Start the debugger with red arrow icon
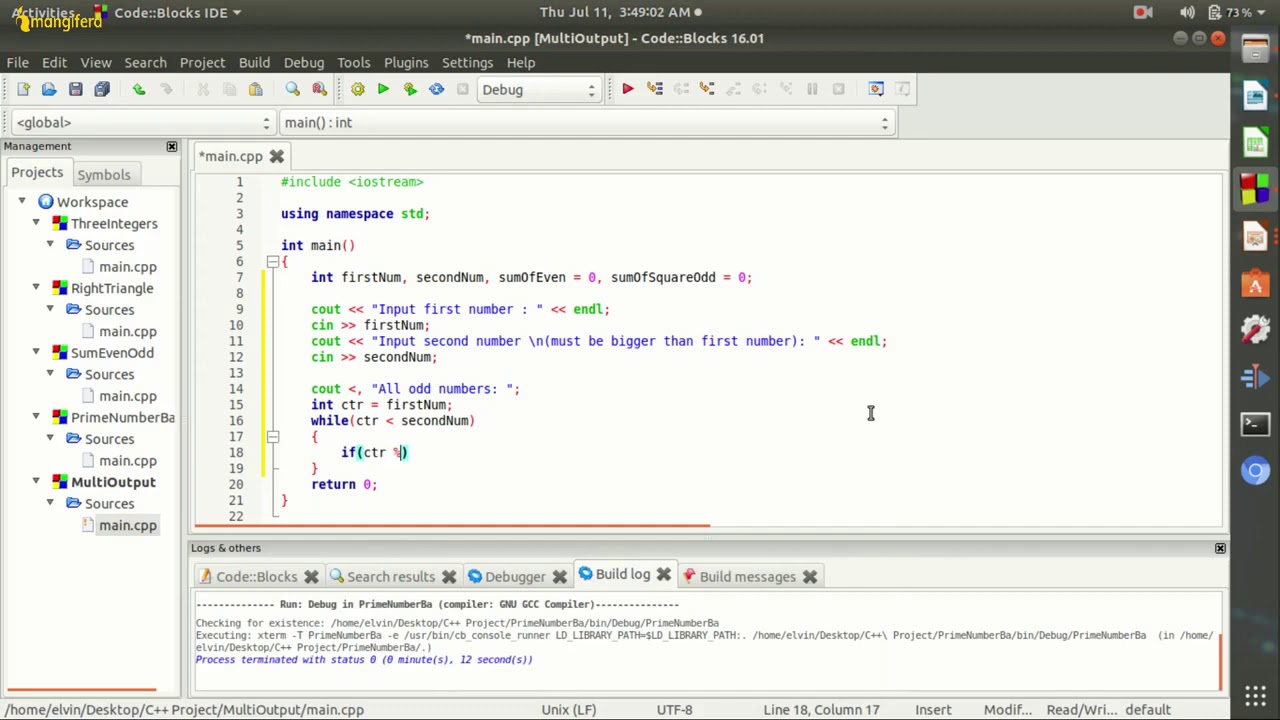This screenshot has height=720, width=1280. (x=628, y=89)
